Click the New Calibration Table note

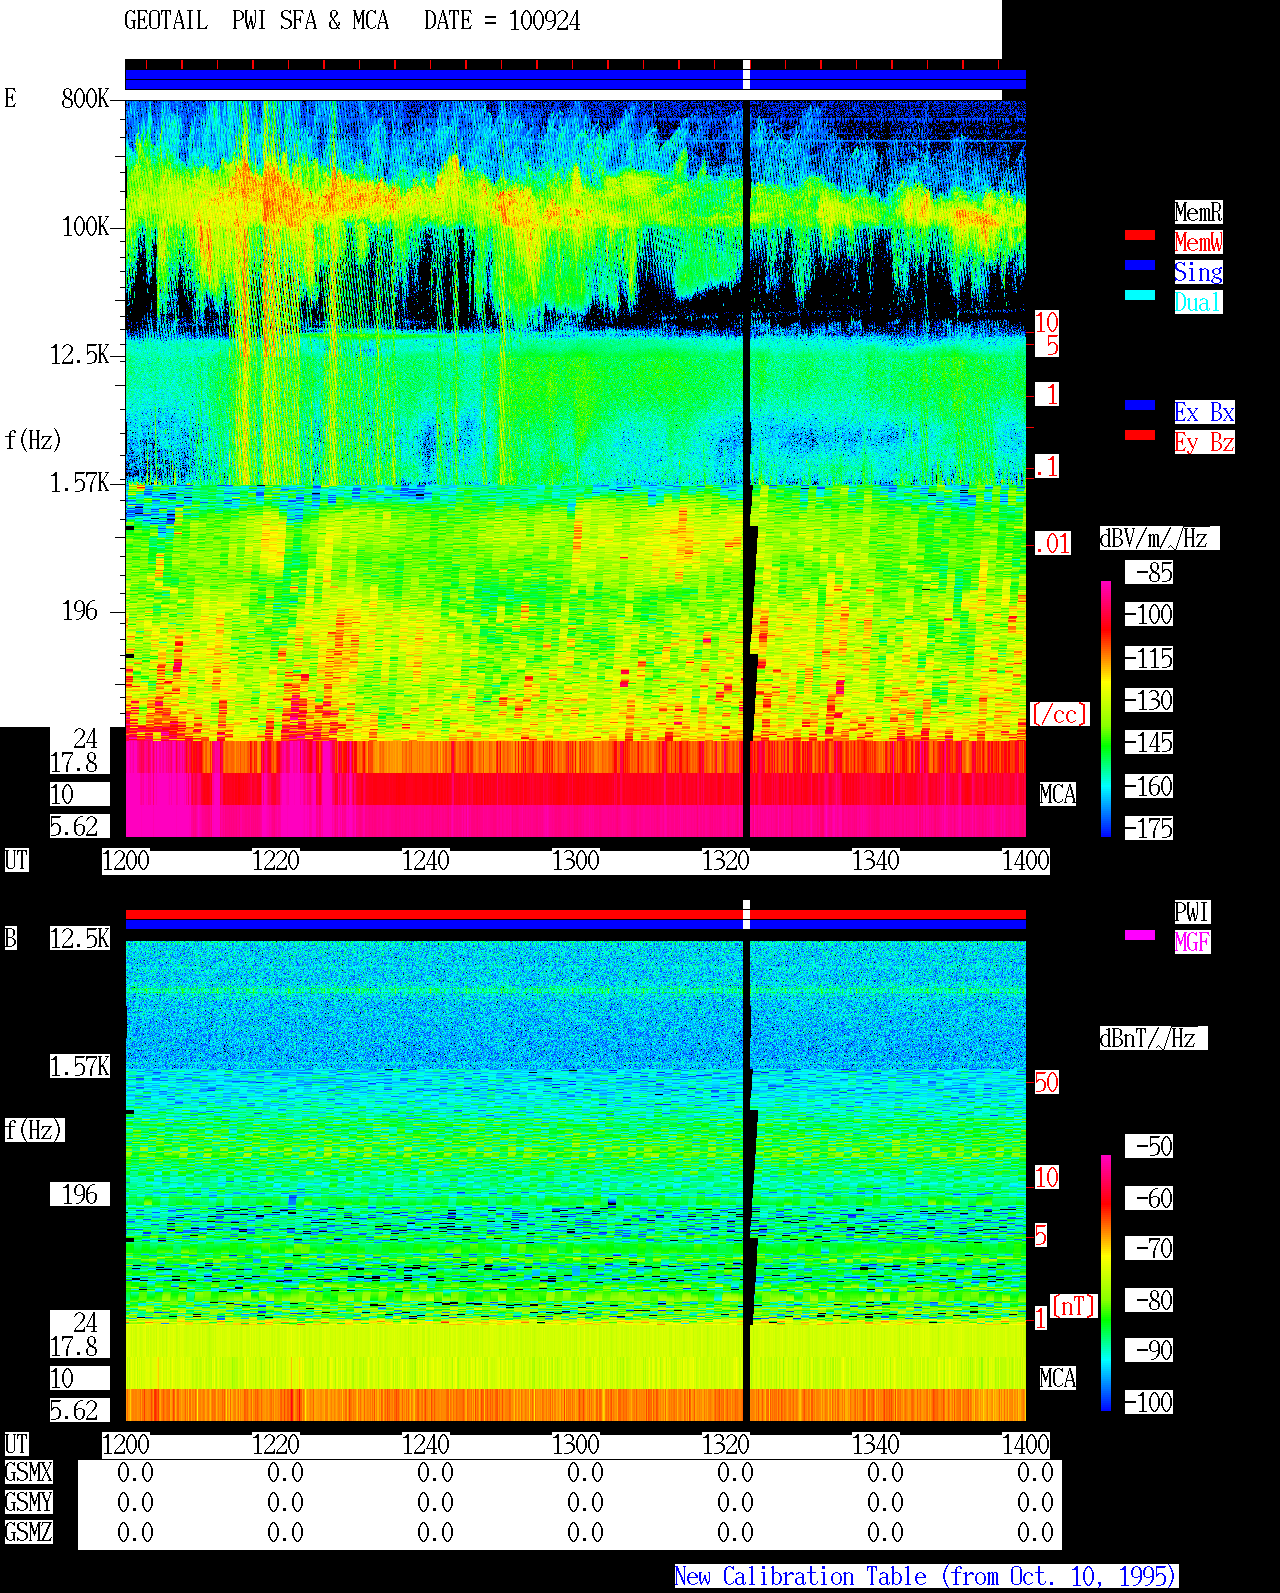926,1577
